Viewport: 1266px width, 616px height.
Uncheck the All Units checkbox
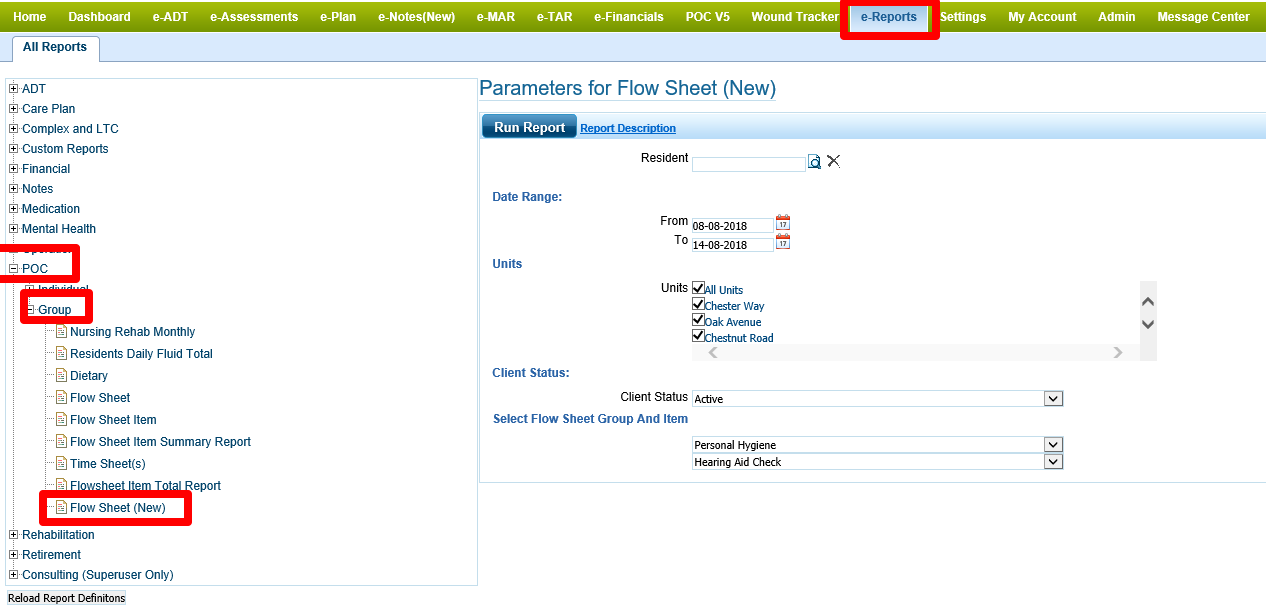pos(698,288)
